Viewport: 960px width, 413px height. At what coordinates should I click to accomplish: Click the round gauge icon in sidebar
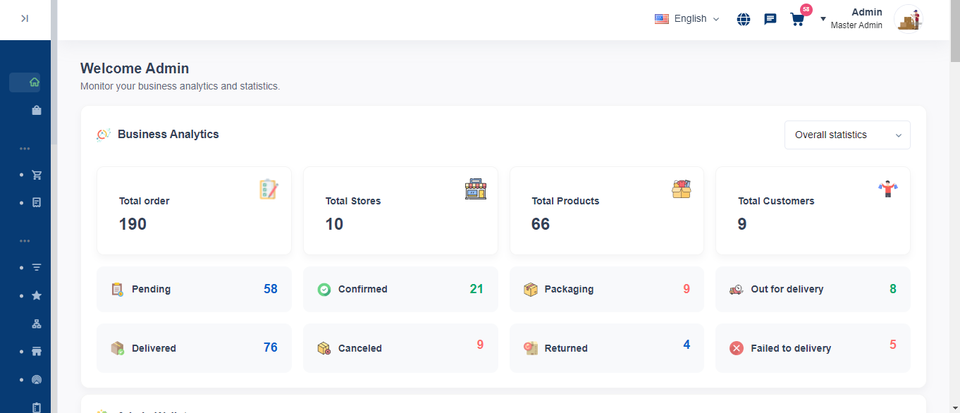pos(37,380)
